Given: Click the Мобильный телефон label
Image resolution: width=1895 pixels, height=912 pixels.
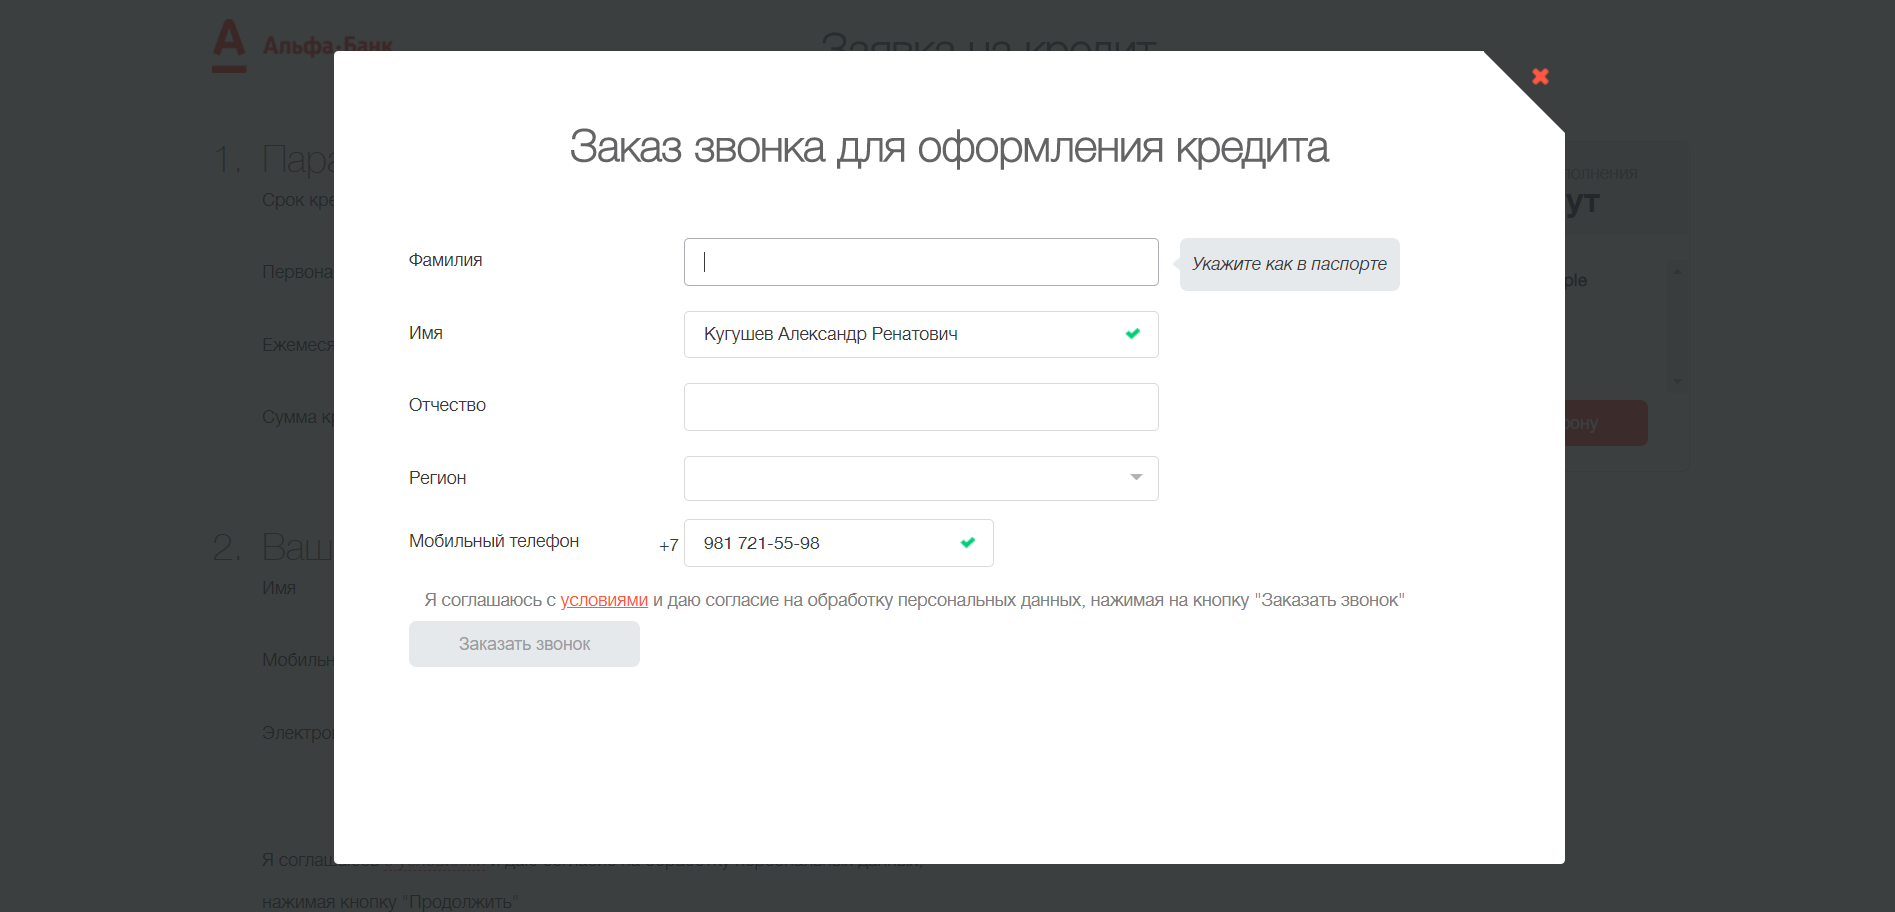Looking at the screenshot, I should [493, 541].
